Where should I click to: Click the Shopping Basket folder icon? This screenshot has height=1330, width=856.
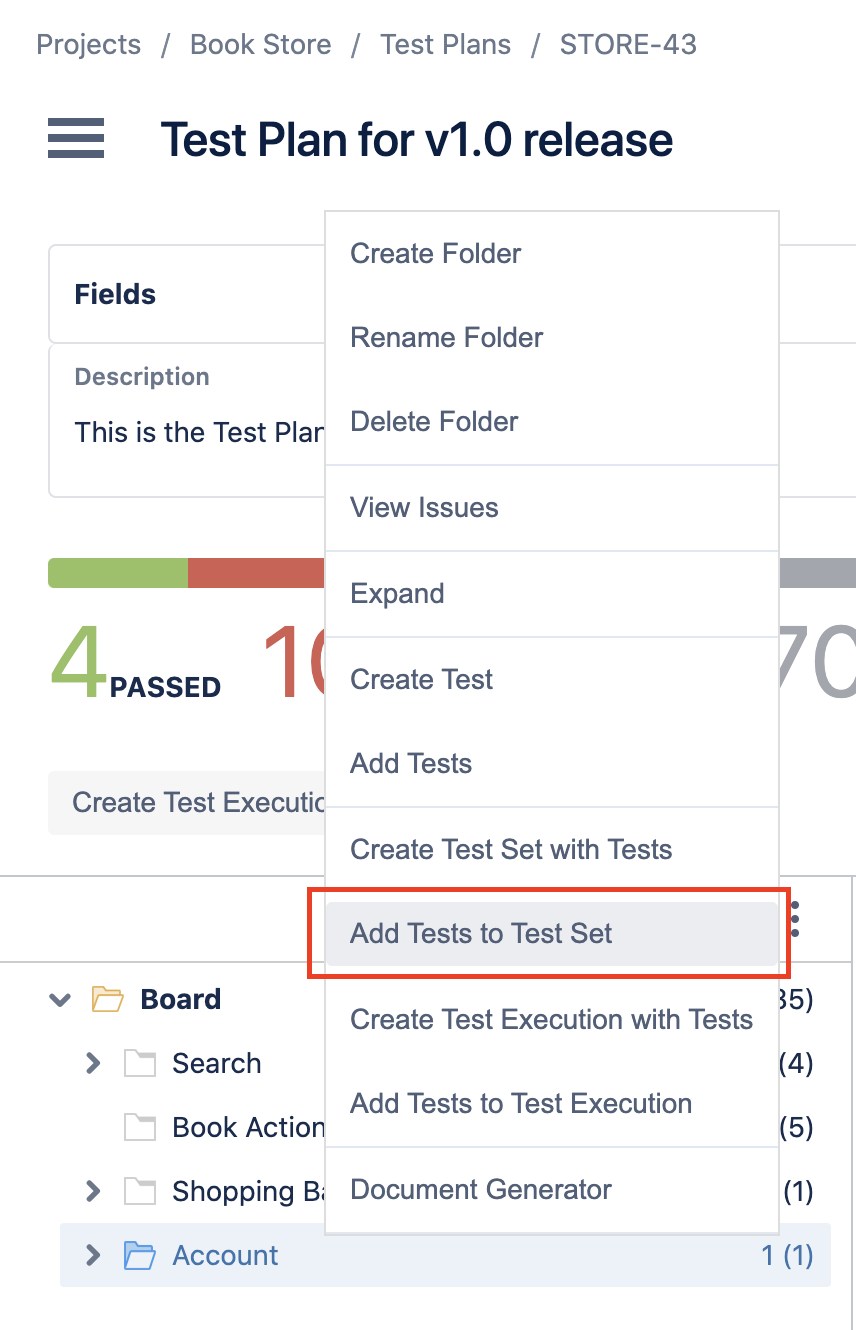(x=140, y=1191)
